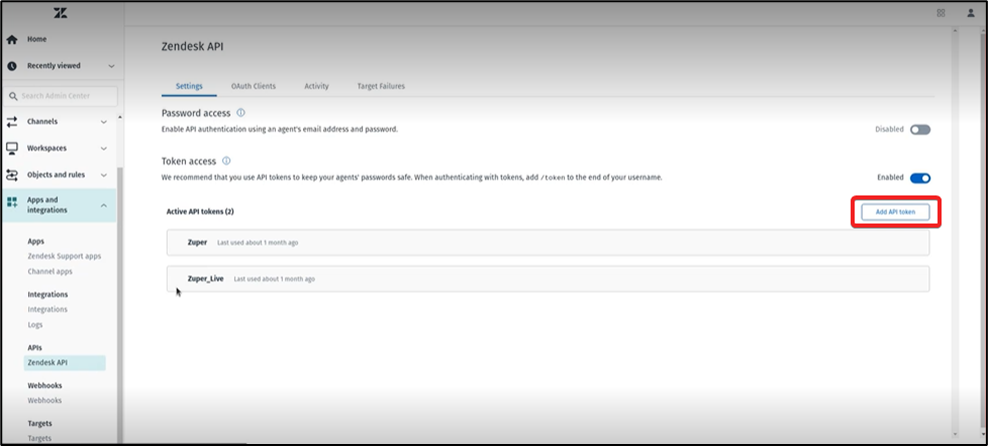Open the Integrations sidebar link
The image size is (988, 446).
(47, 309)
